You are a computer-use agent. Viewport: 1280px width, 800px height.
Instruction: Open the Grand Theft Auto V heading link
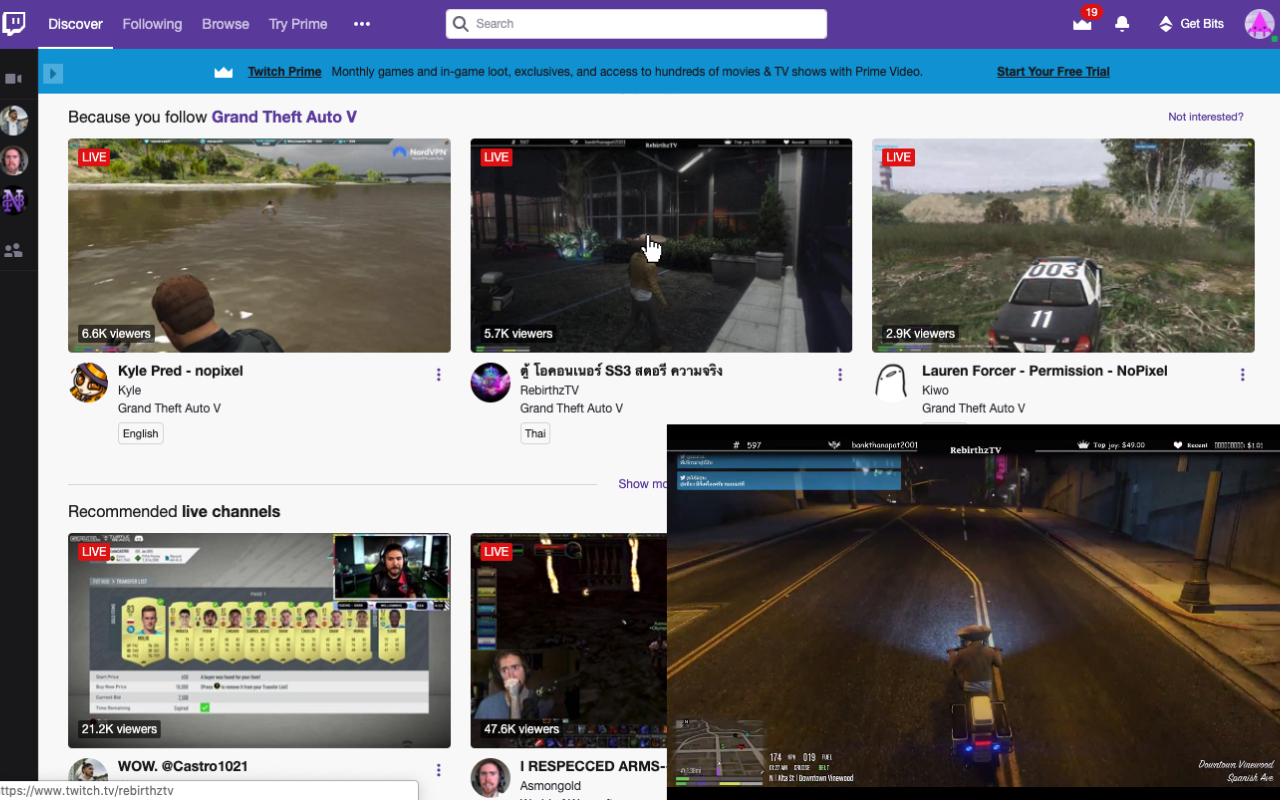(x=284, y=117)
